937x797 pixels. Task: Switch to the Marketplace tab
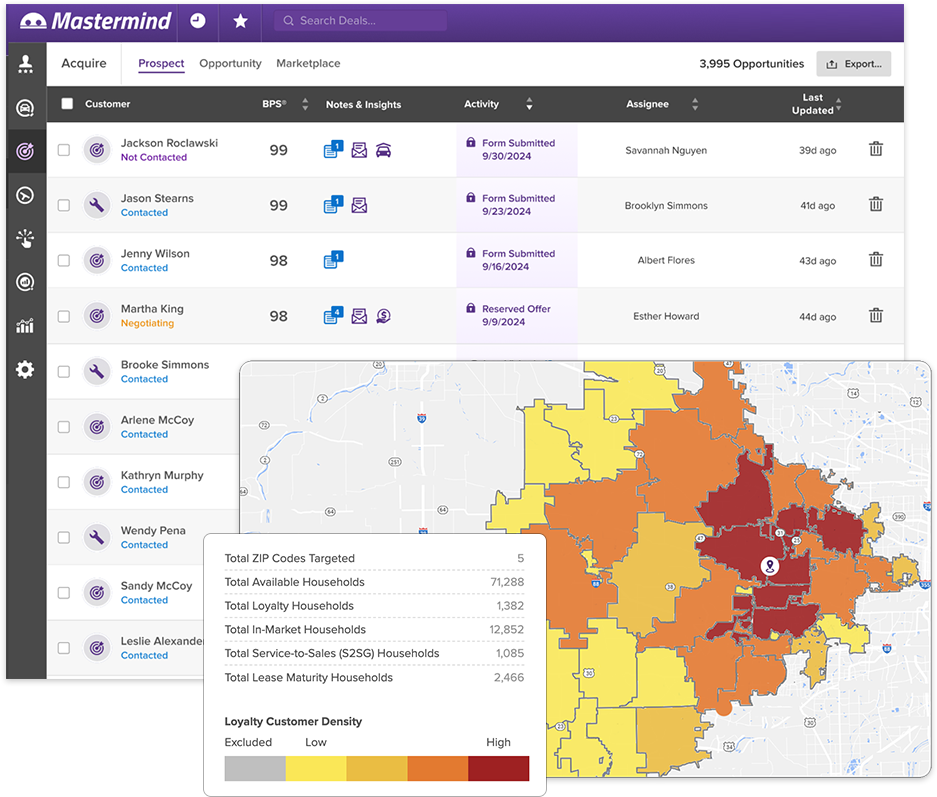307,63
